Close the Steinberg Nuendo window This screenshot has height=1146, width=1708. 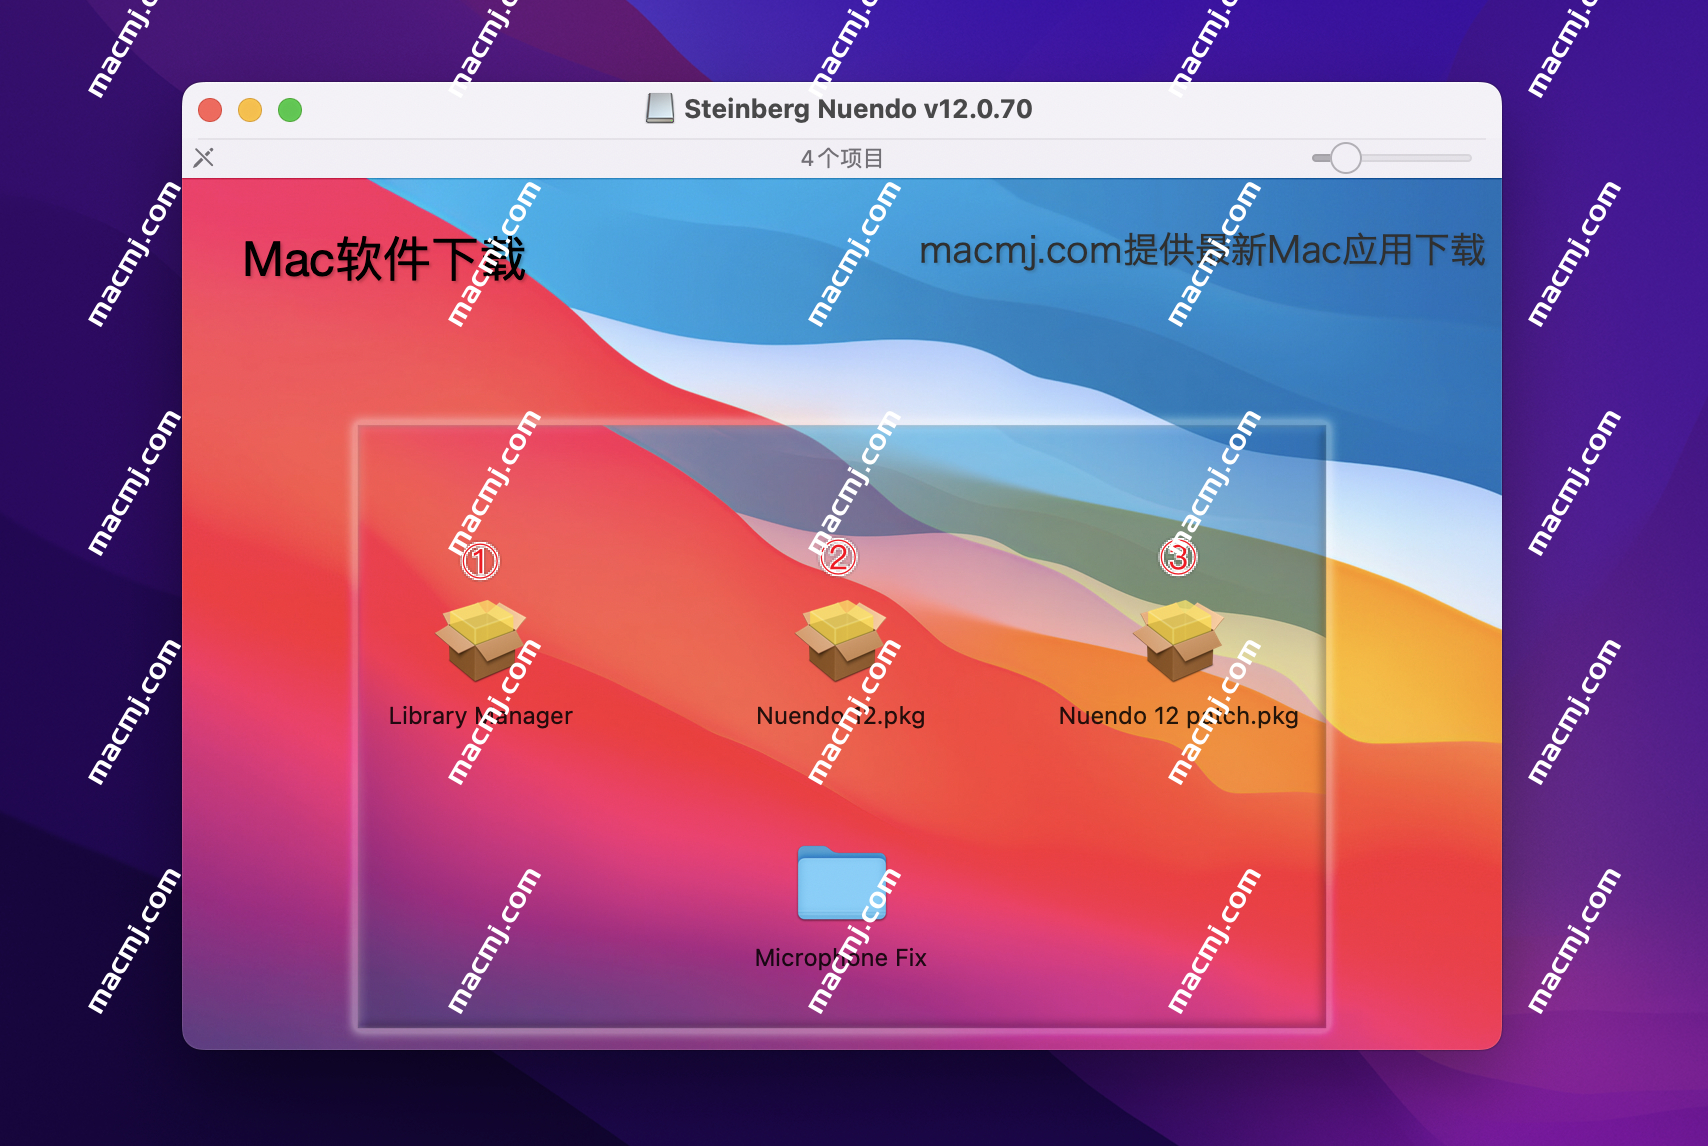click(210, 110)
